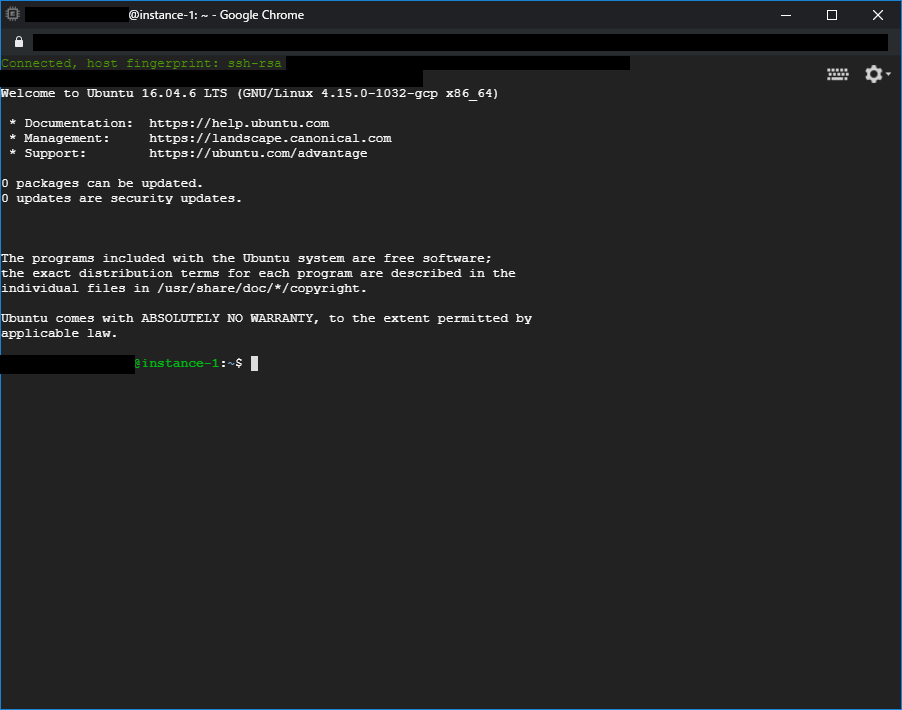902x710 pixels.
Task: Close the Chrome SSH window
Action: (x=878, y=15)
